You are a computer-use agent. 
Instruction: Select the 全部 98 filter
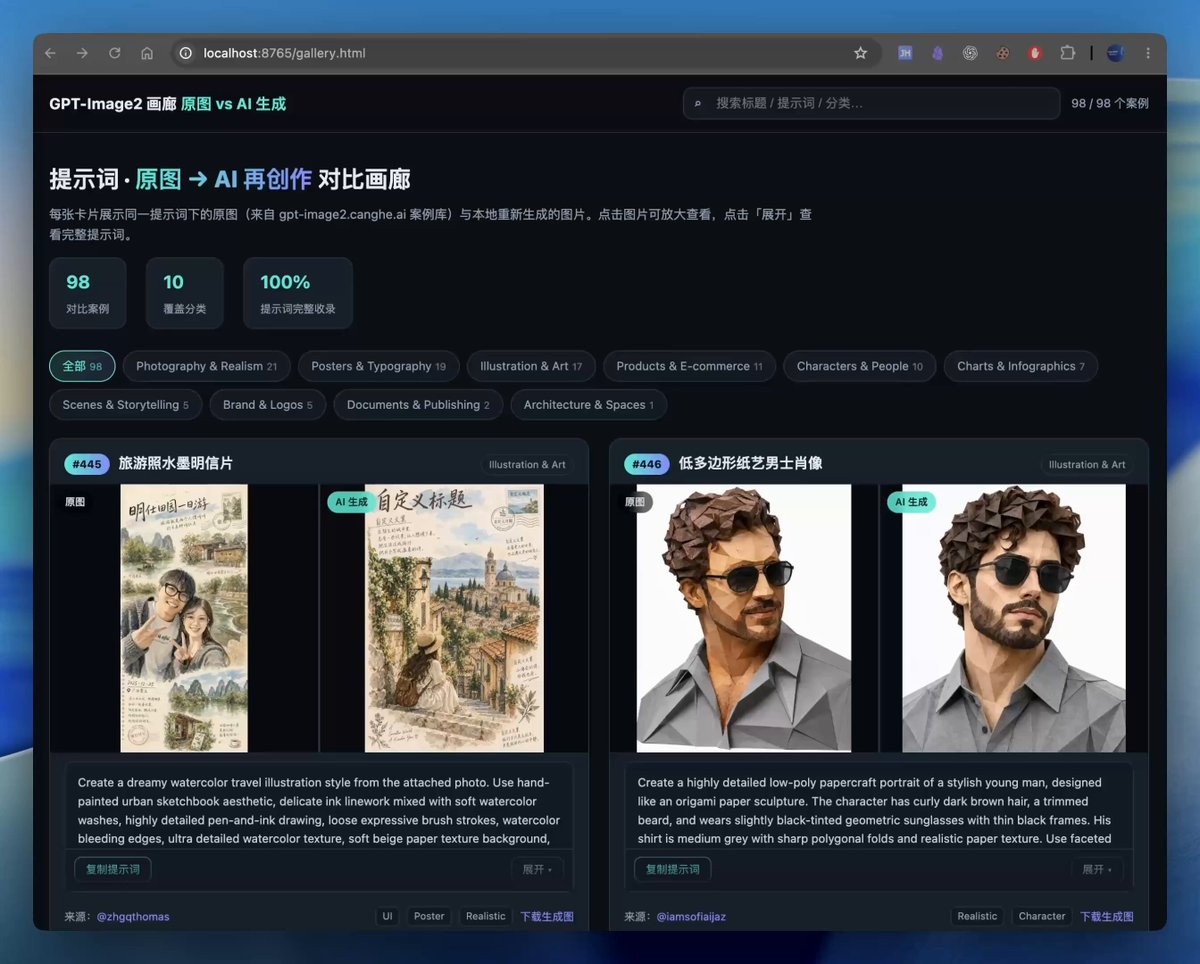82,366
